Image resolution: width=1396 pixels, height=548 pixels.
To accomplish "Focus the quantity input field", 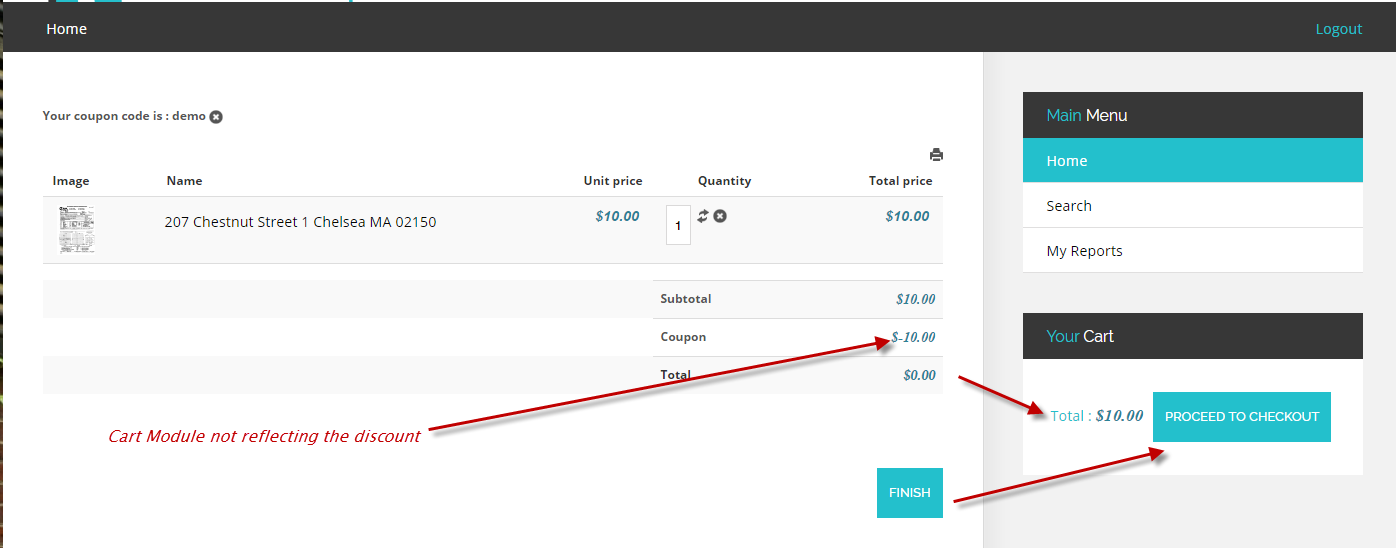I will 678,226.
